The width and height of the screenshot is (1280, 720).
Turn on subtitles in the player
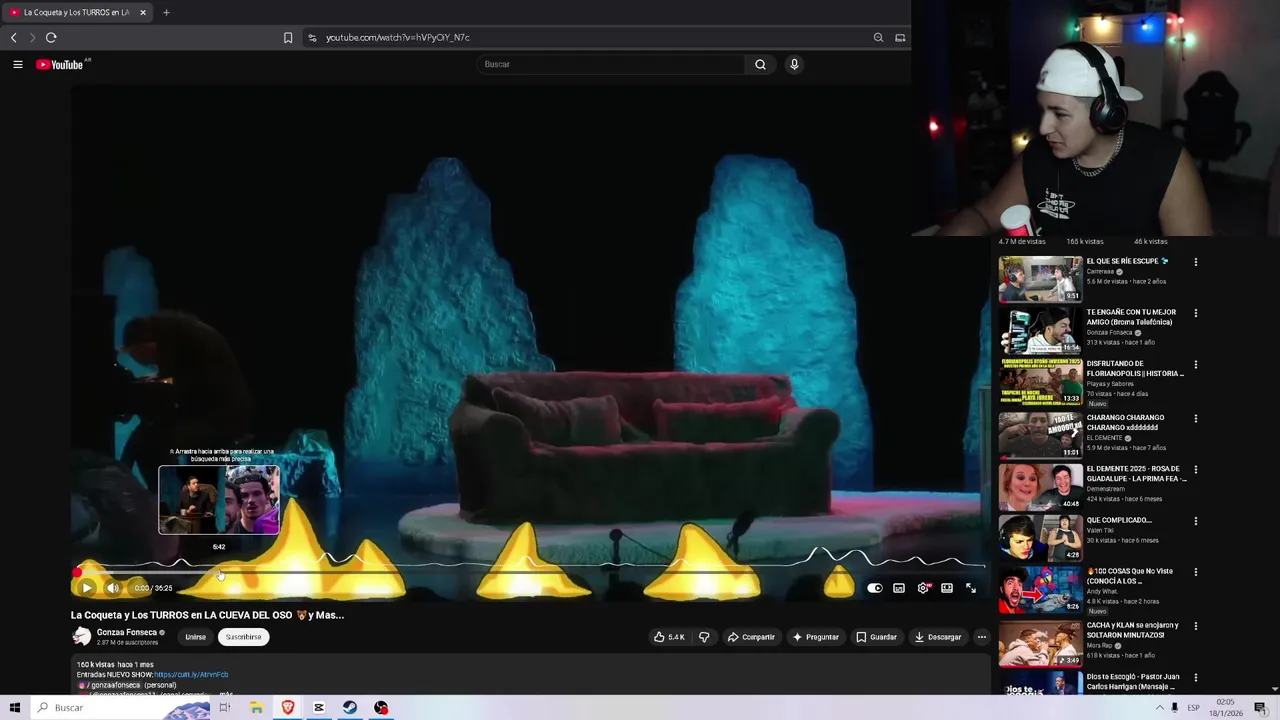(x=899, y=588)
